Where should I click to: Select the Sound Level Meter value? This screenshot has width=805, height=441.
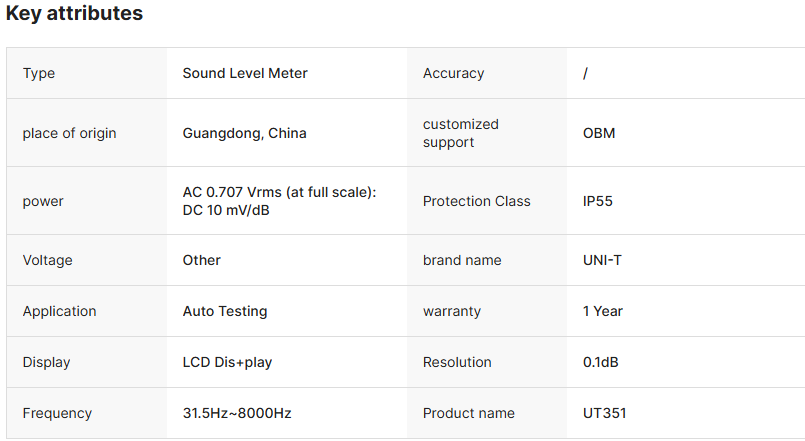click(x=245, y=73)
